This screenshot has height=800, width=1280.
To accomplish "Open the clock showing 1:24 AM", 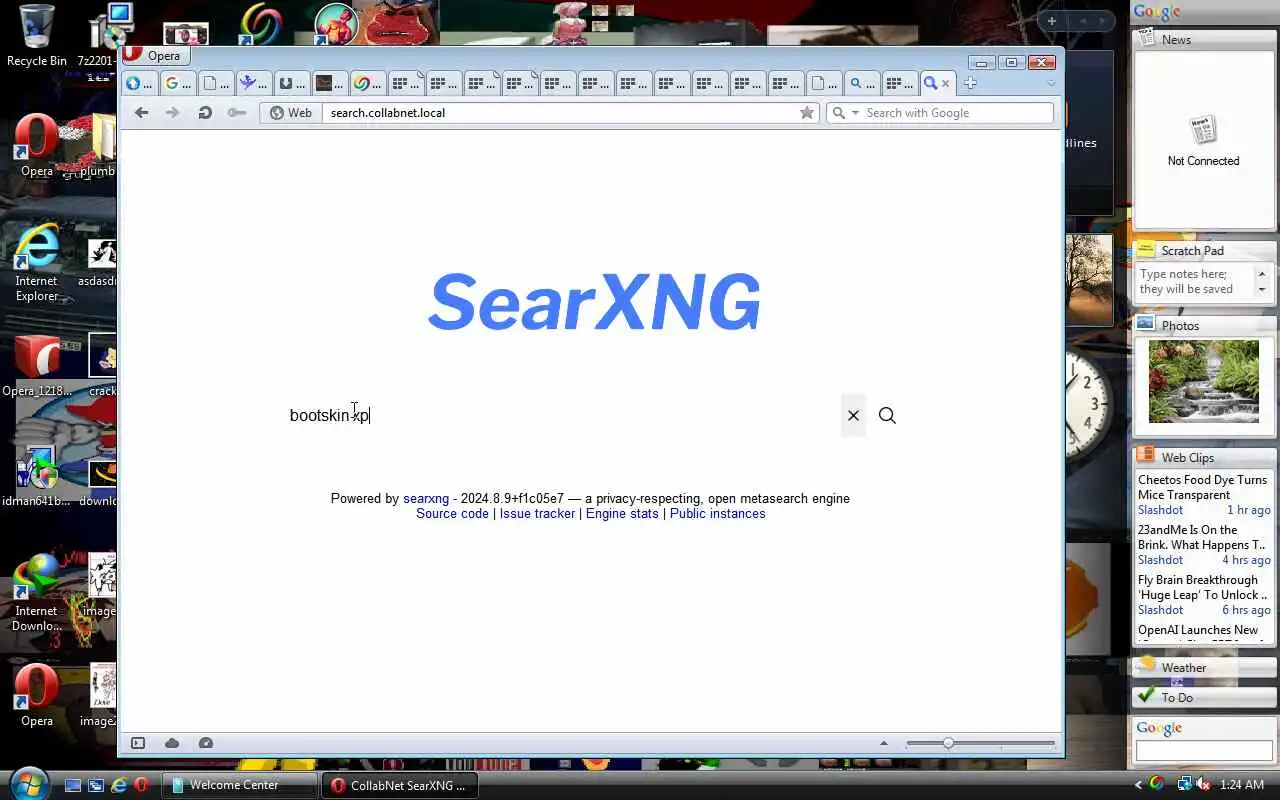I will 1242,785.
